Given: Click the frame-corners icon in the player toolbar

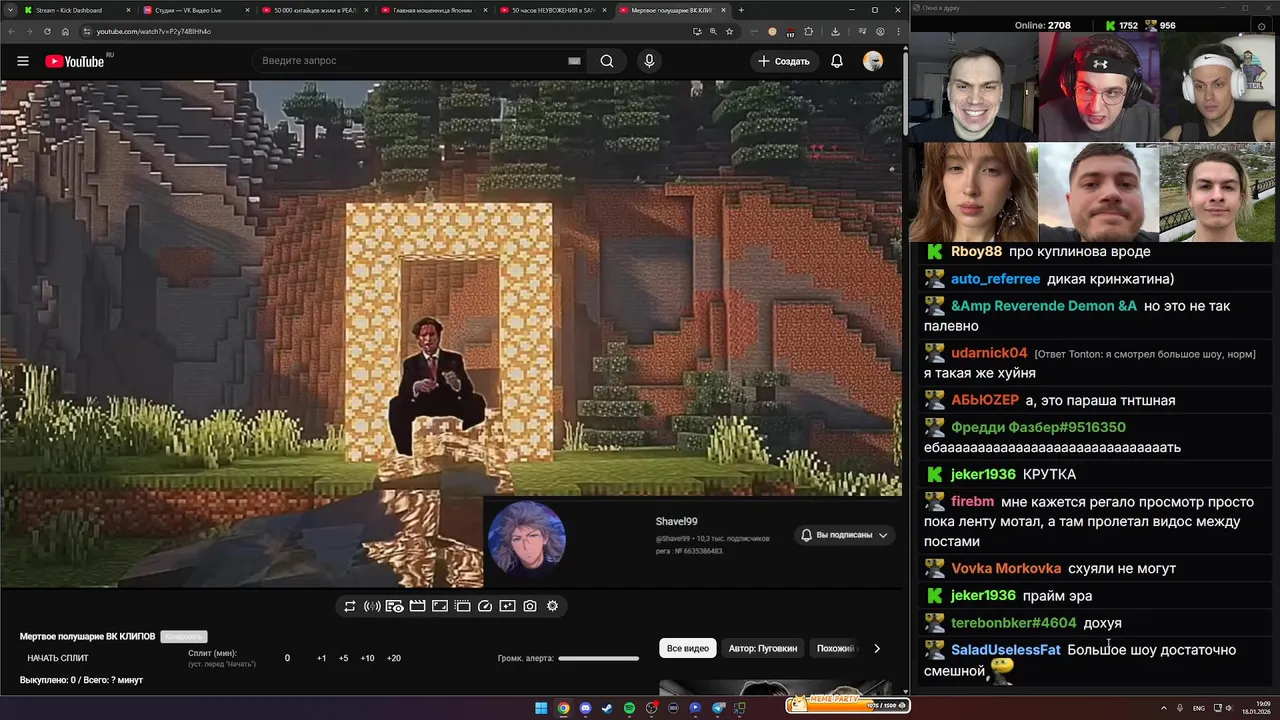Looking at the screenshot, I should click(x=440, y=606).
